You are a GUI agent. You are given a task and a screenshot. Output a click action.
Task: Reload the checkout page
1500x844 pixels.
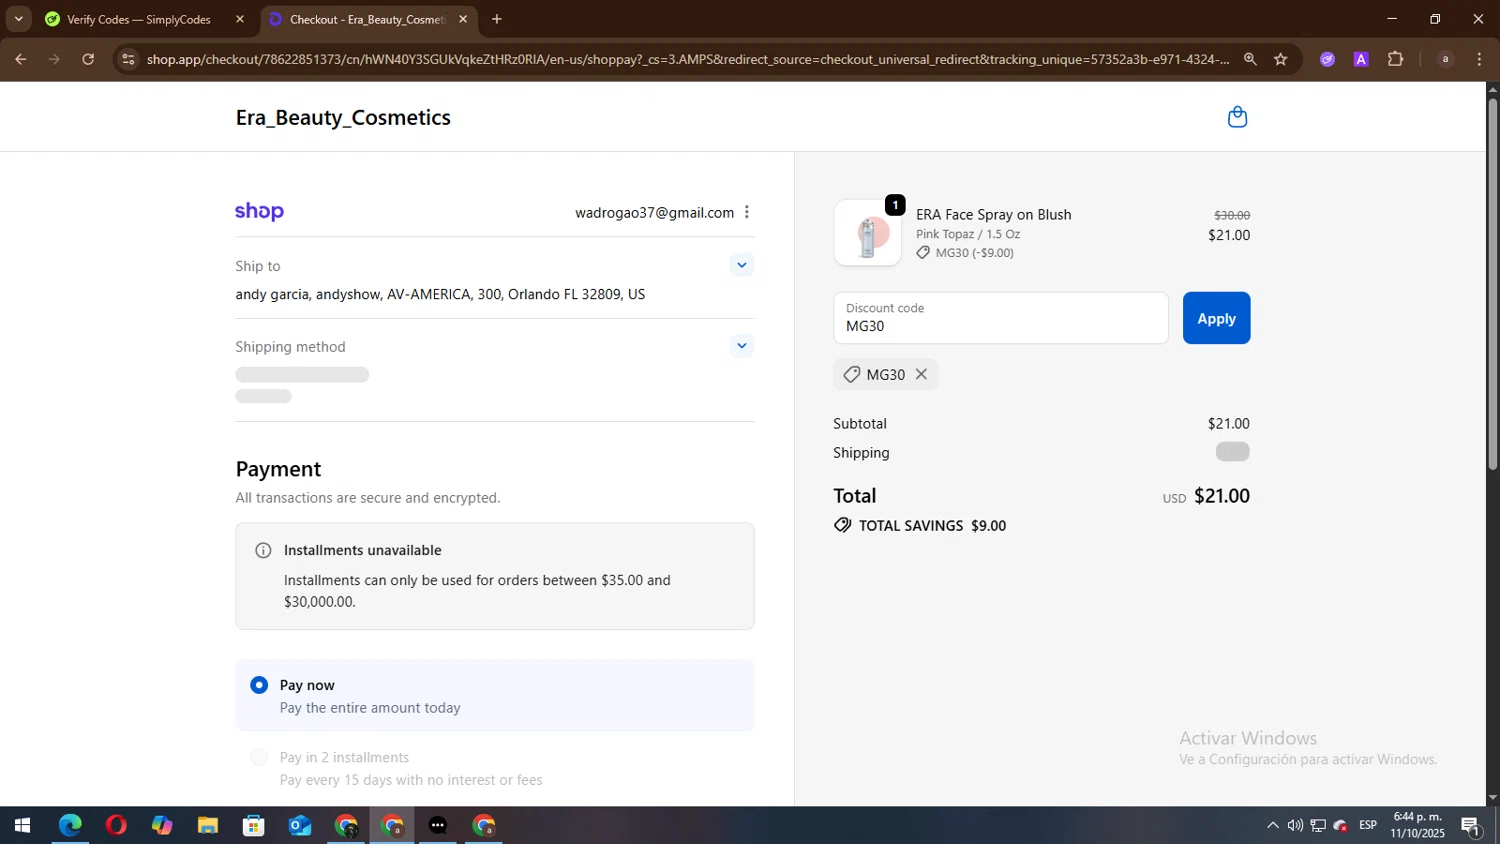[88, 59]
